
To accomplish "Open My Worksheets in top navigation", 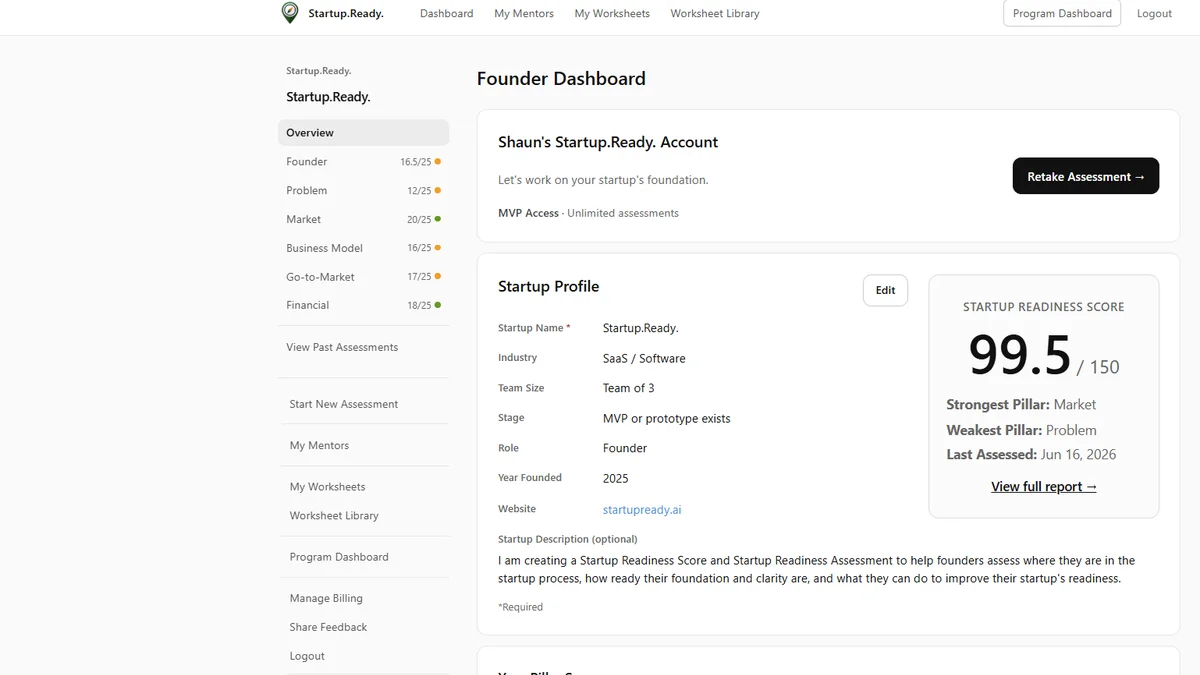I will (x=612, y=14).
